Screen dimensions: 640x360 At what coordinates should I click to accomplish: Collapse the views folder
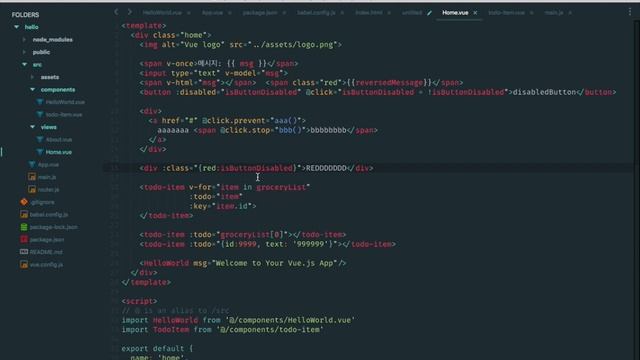click(x=32, y=127)
